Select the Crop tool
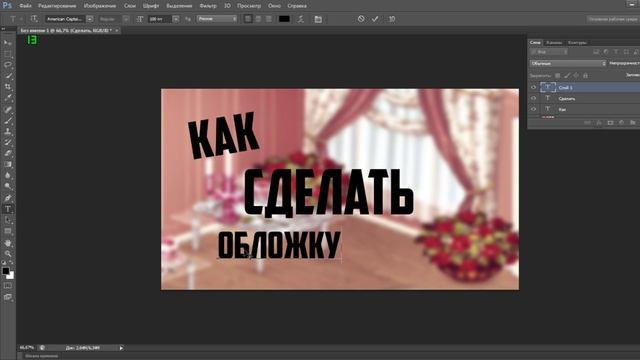This screenshot has height=360, width=640. tap(8, 87)
